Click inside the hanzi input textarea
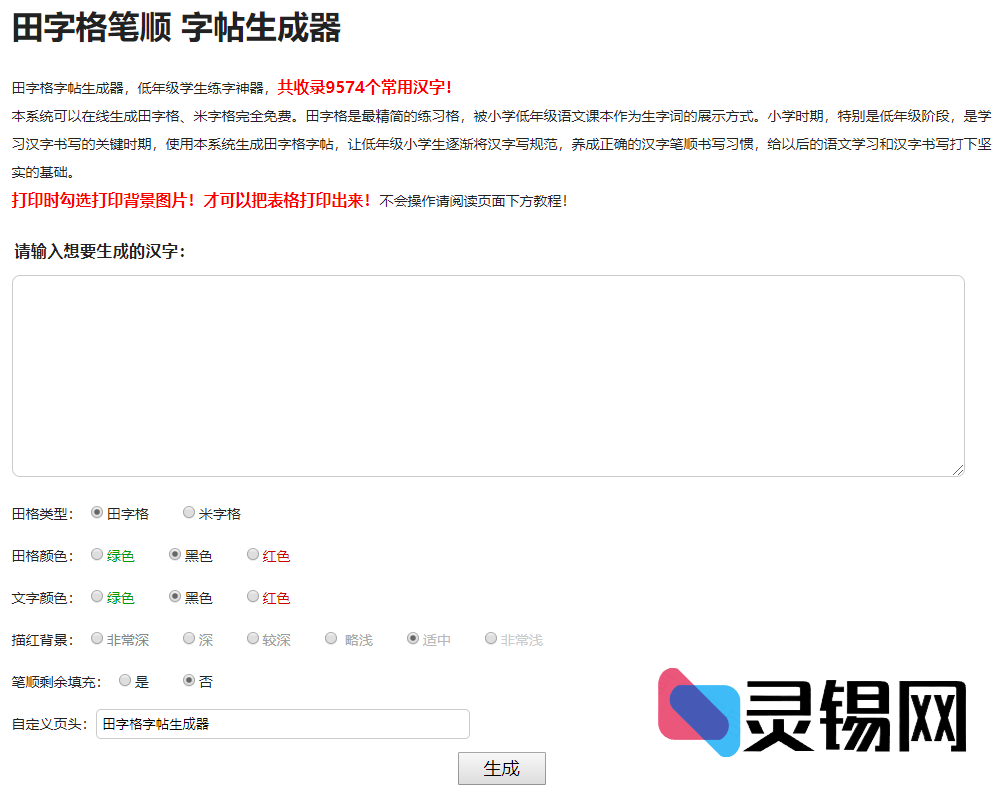This screenshot has height=794, width=1006. (x=487, y=375)
